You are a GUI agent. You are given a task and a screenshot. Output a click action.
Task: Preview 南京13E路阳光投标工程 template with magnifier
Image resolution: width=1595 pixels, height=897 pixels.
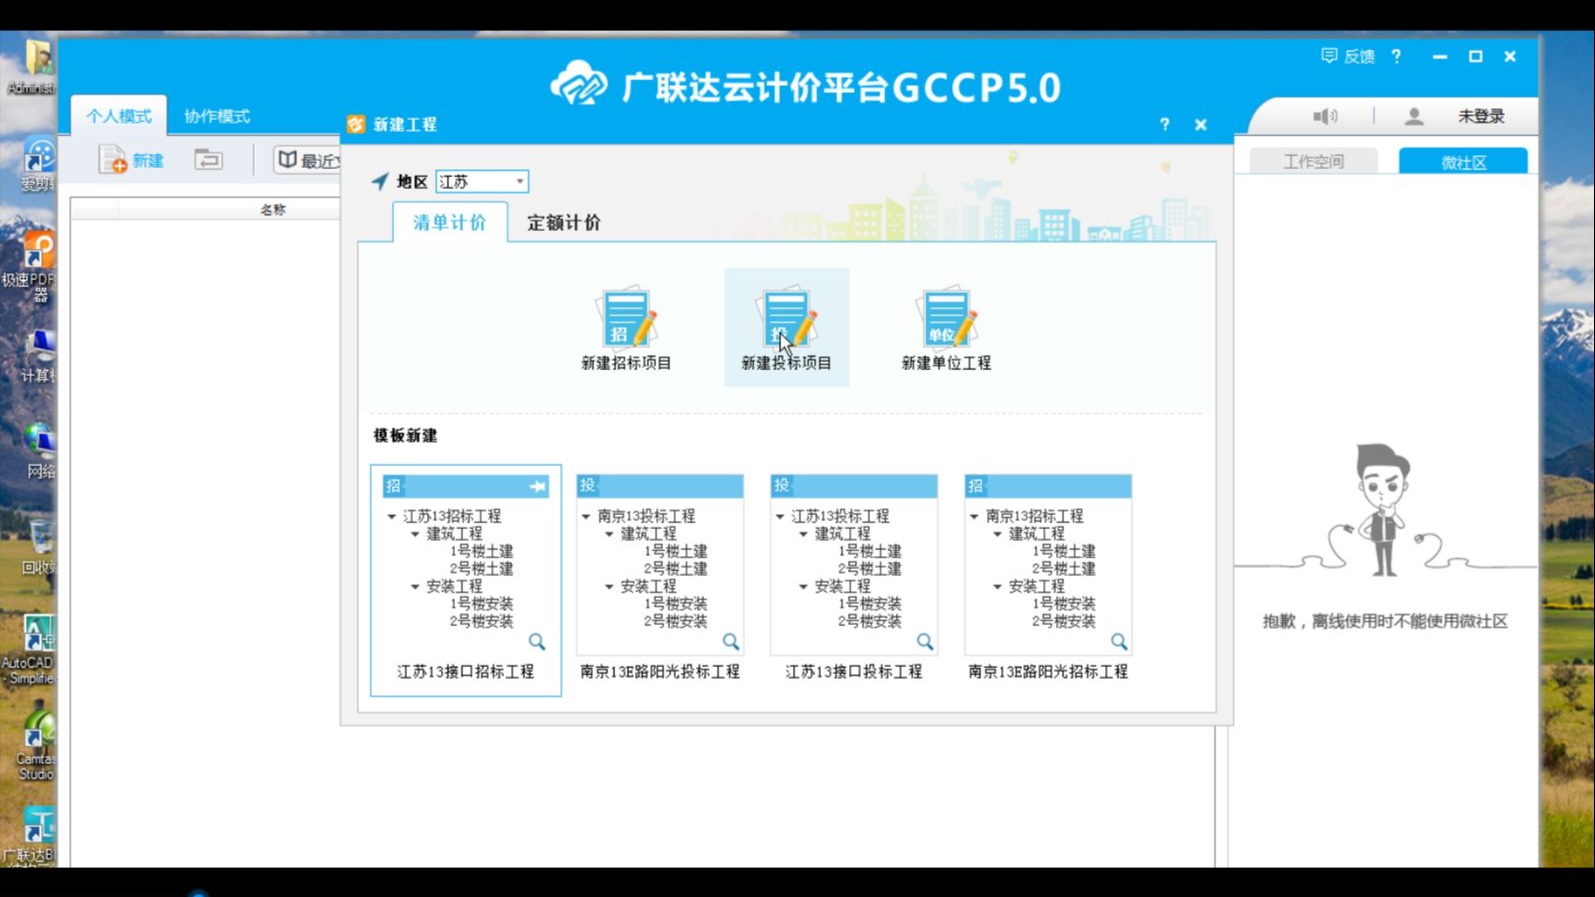click(x=731, y=641)
